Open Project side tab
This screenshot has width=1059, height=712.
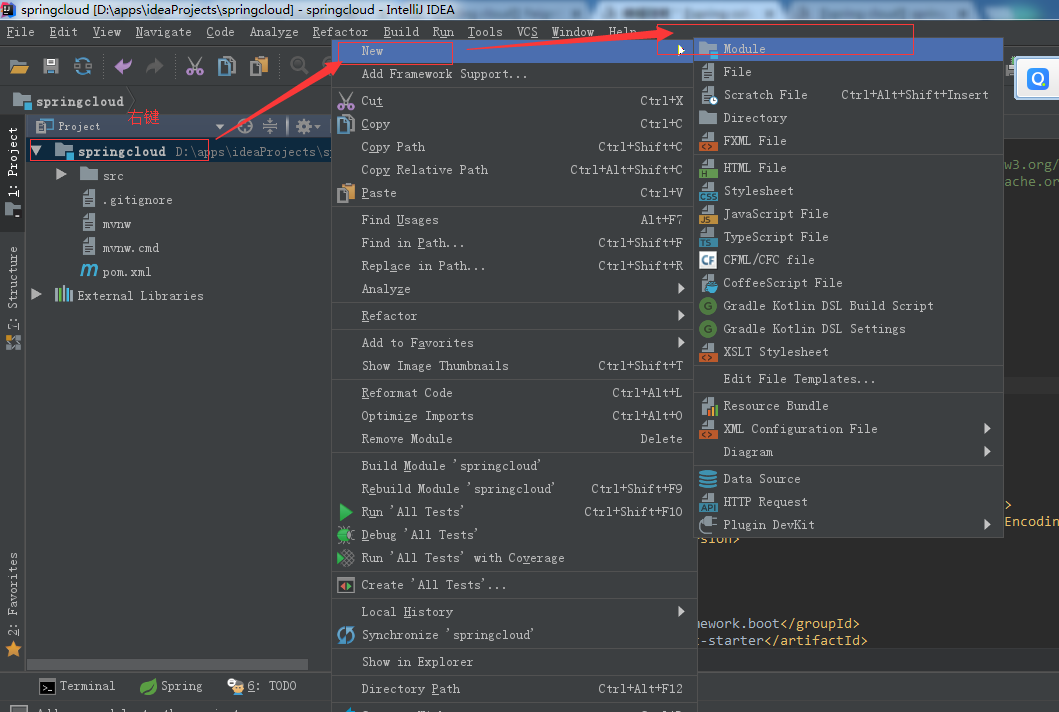(x=13, y=171)
